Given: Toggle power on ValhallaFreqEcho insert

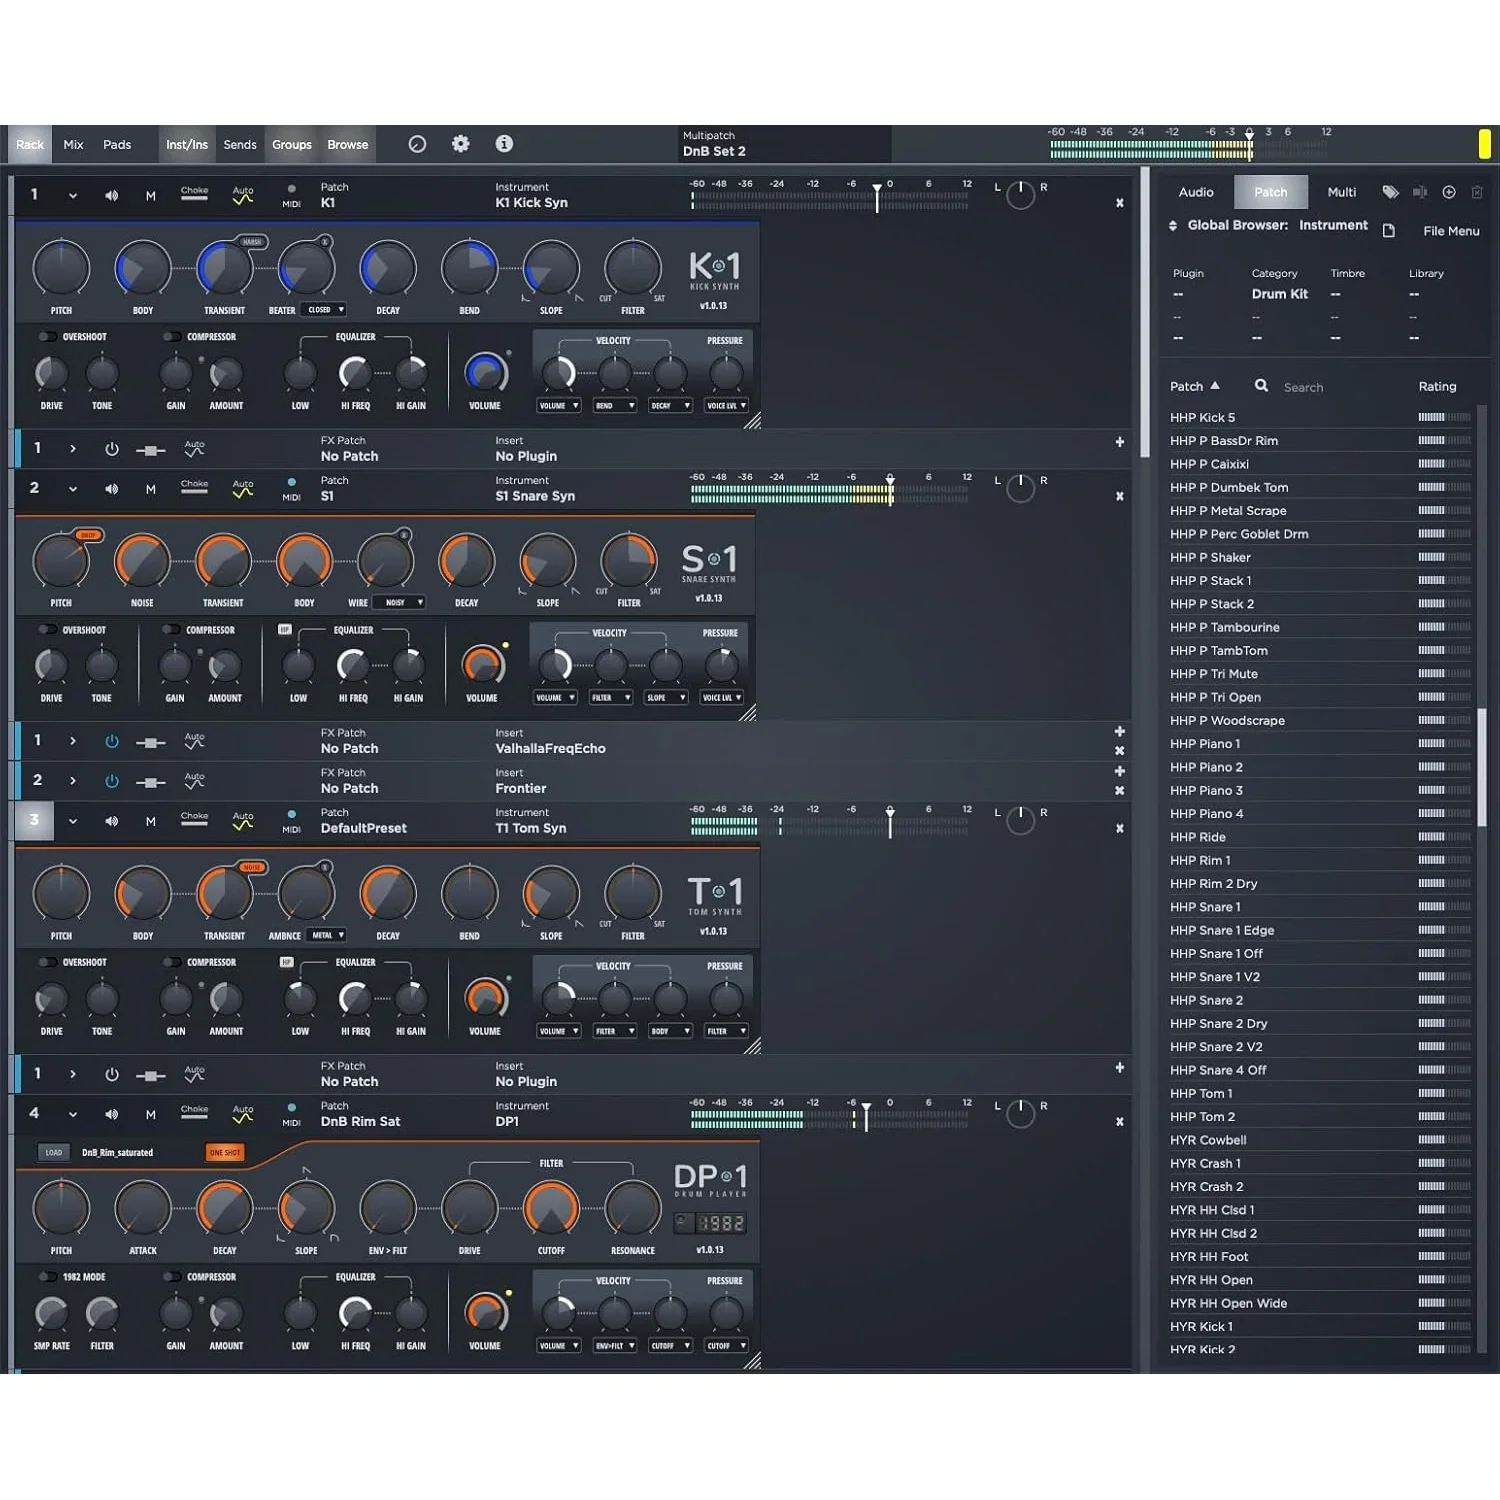Looking at the screenshot, I should [111, 742].
